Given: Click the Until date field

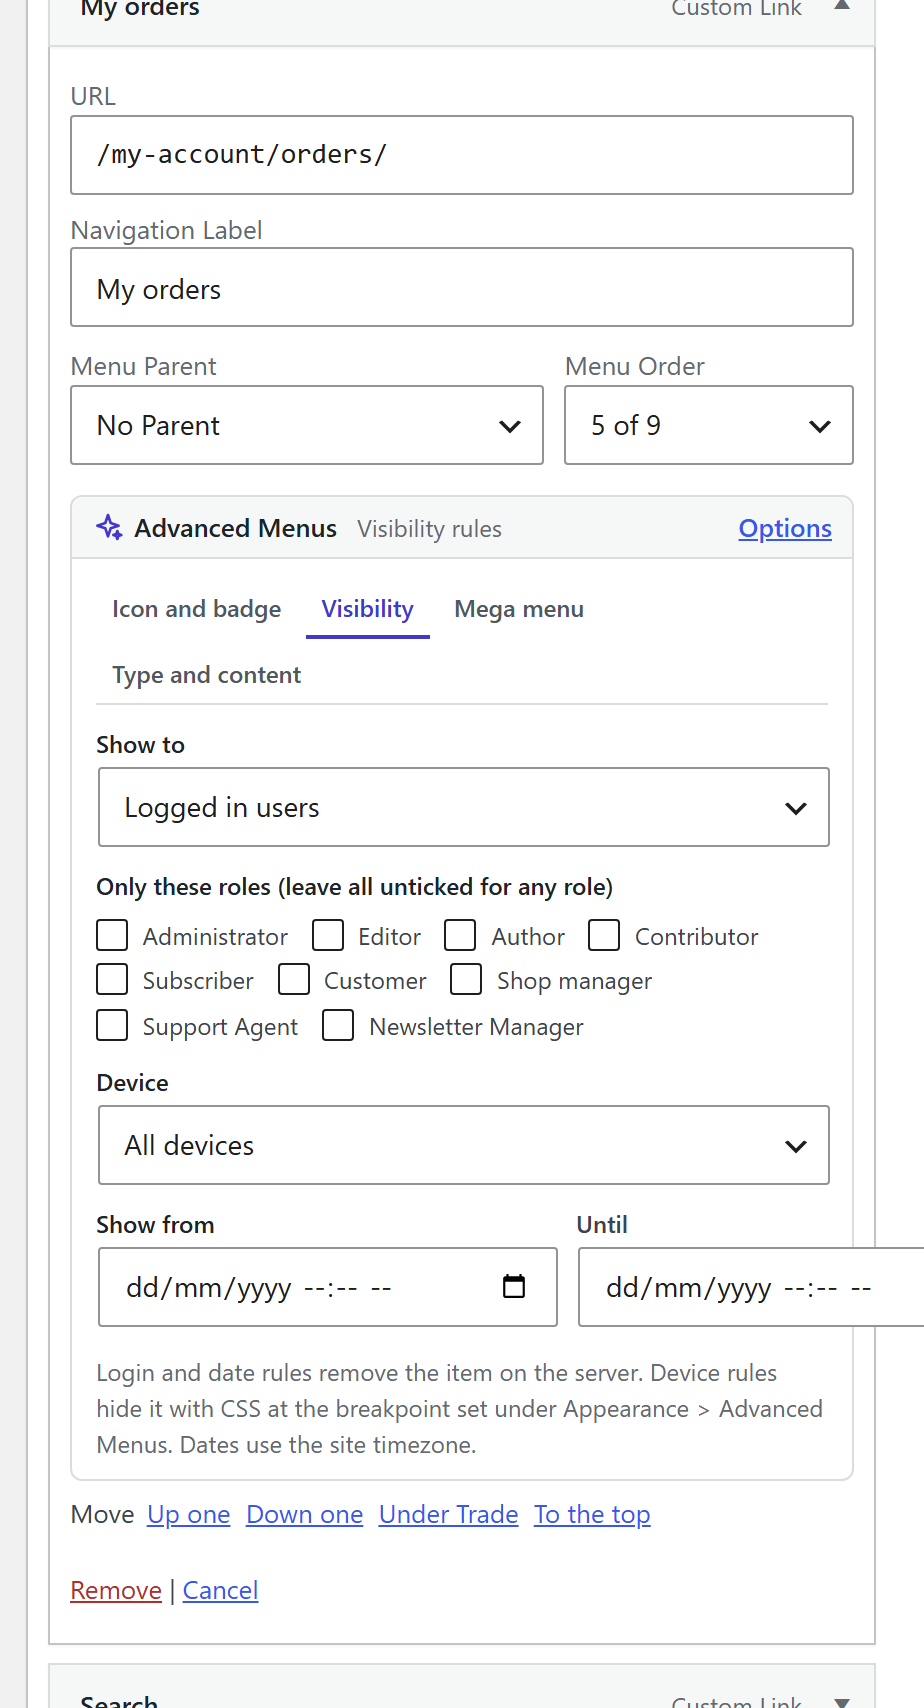Looking at the screenshot, I should (751, 1287).
